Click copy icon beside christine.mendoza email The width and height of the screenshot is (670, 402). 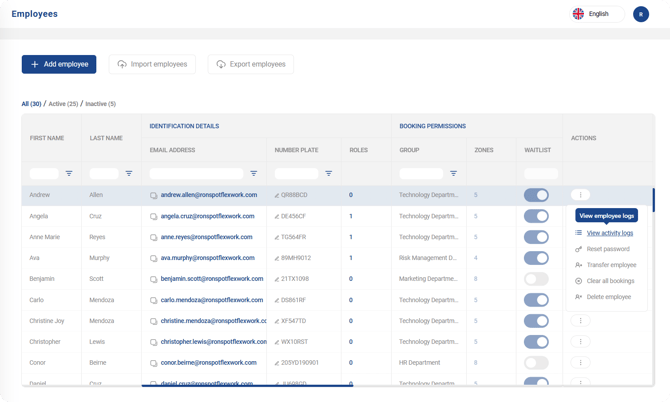(153, 321)
